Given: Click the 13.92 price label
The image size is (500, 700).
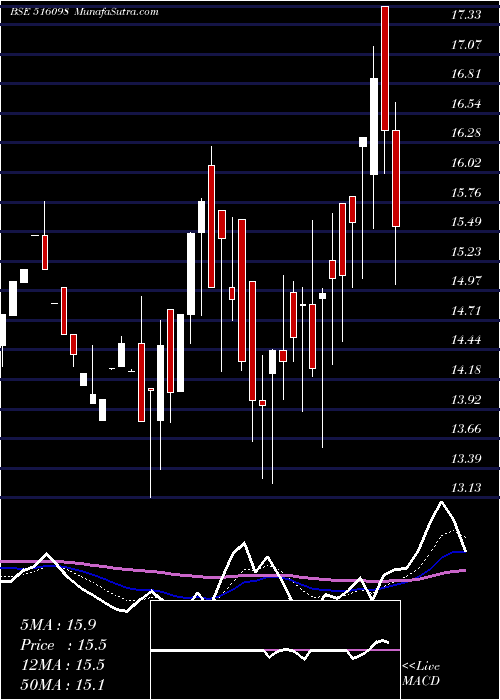Looking at the screenshot, I should (x=466, y=399).
